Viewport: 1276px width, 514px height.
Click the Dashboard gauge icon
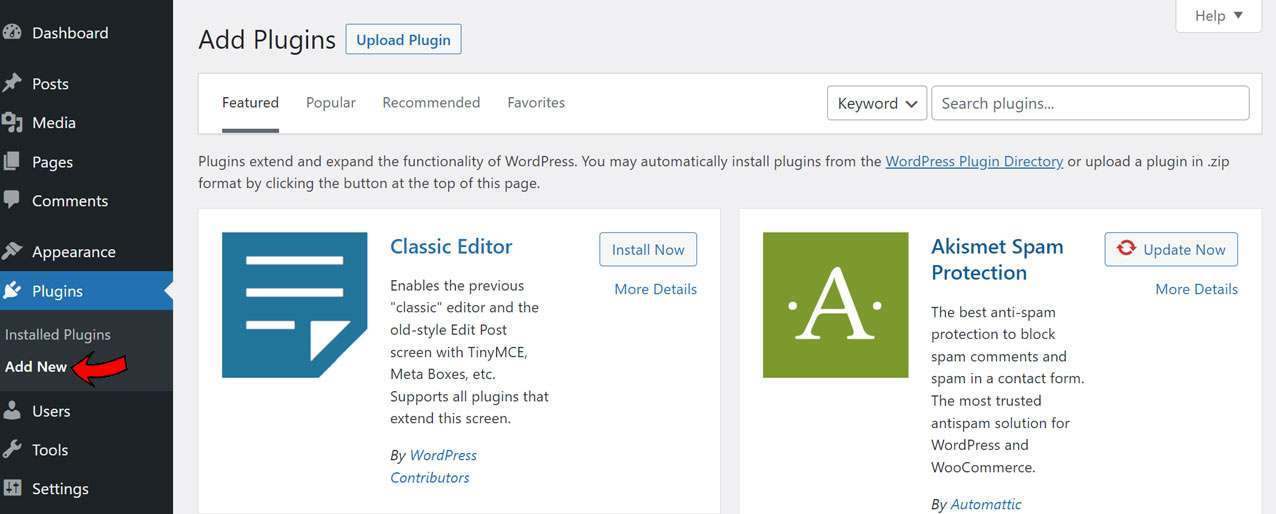click(x=11, y=32)
